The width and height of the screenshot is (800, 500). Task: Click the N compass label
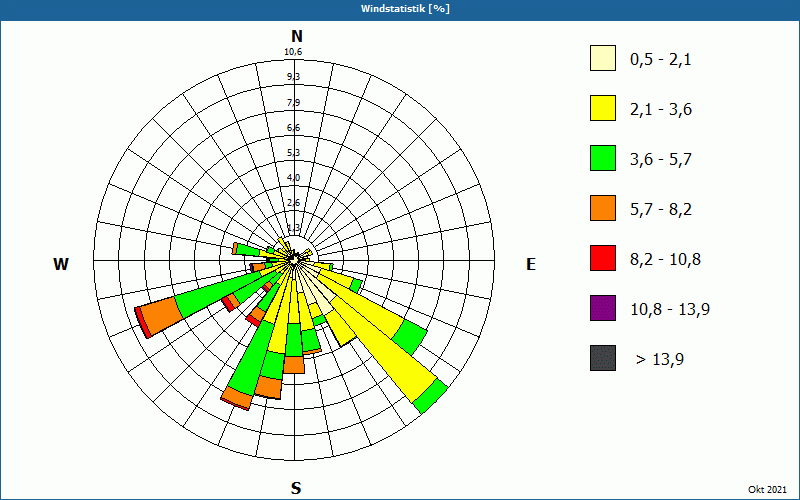click(296, 36)
